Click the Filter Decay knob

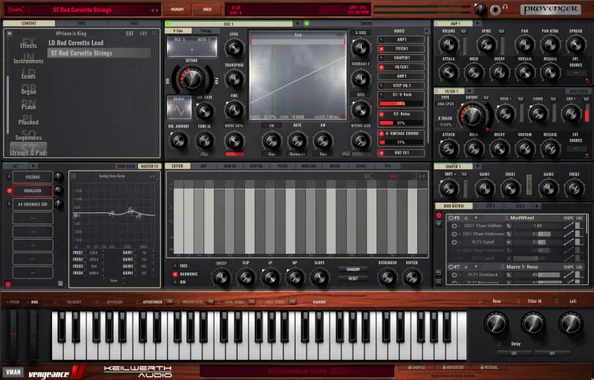(499, 148)
